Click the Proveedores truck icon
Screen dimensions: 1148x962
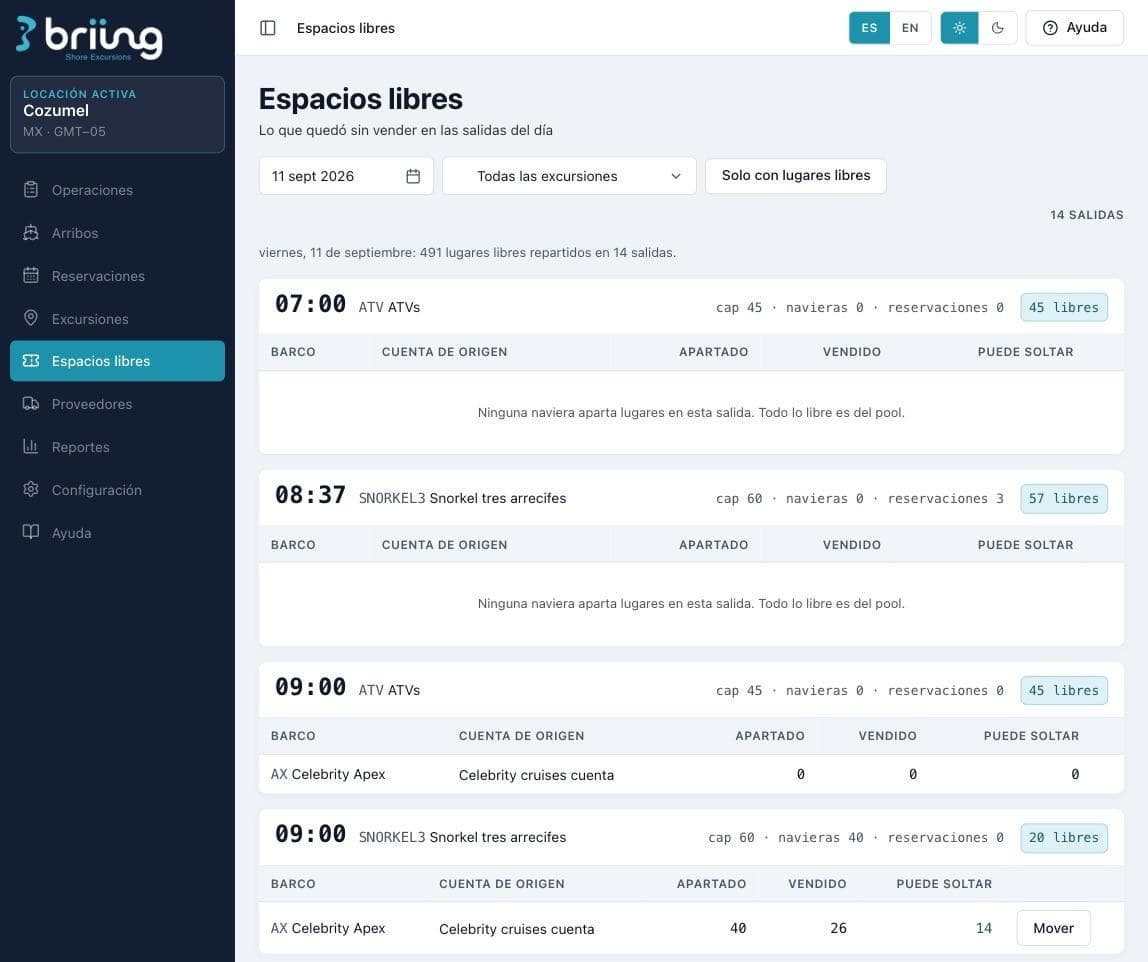[x=31, y=404]
